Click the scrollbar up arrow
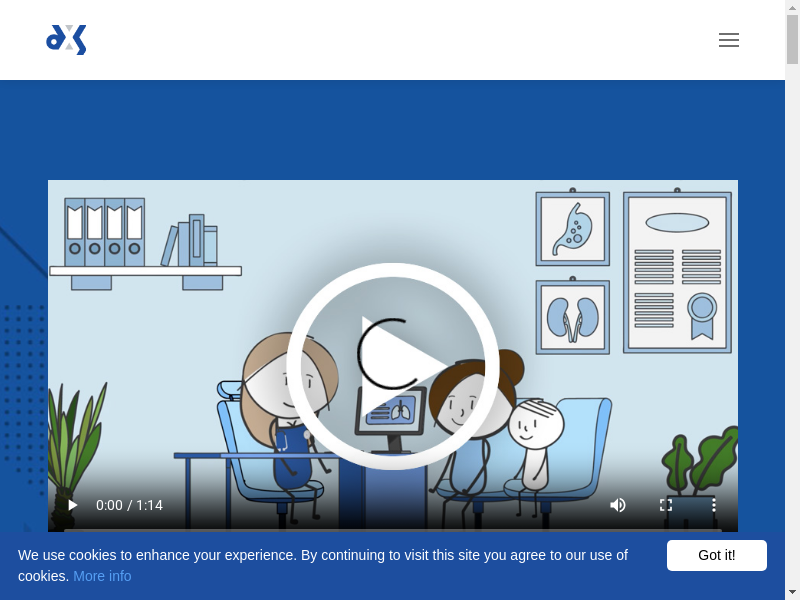 click(792, 7)
